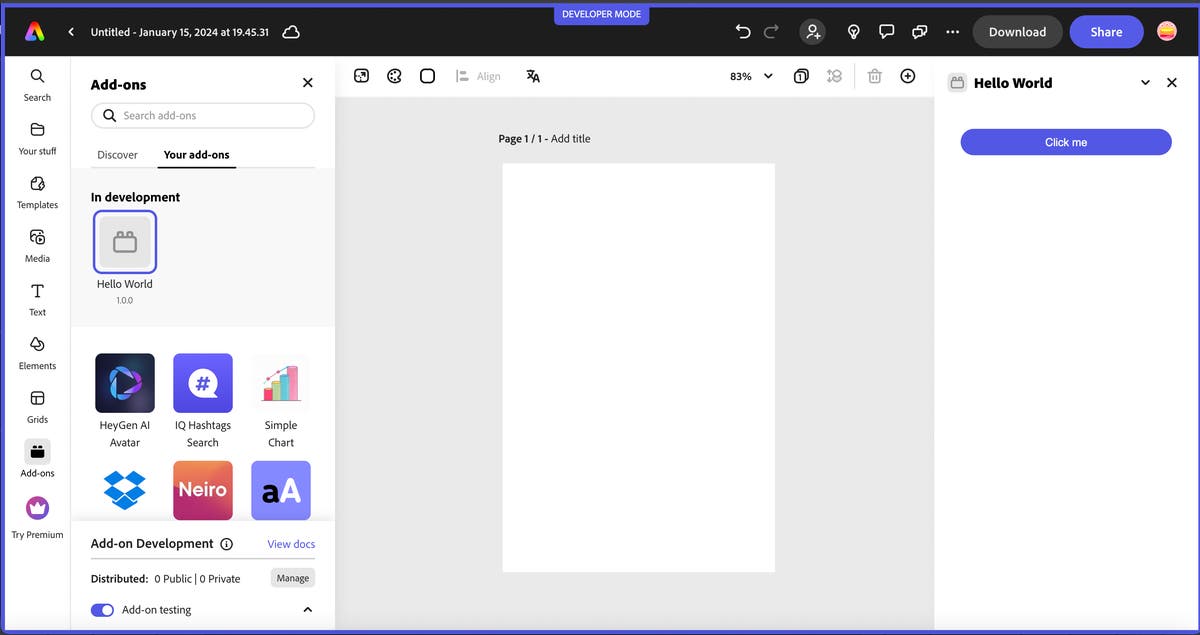Click the Share button

click(1106, 32)
